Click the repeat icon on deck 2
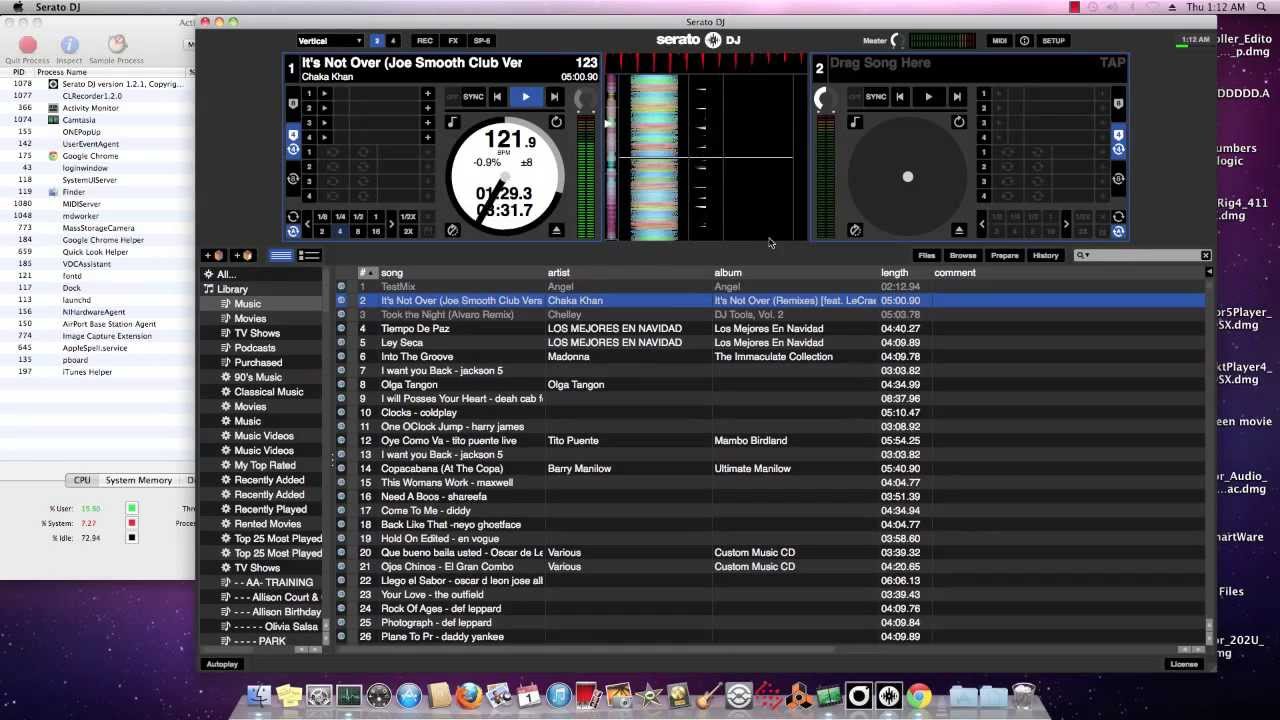Viewport: 1280px width, 720px height. [x=959, y=122]
